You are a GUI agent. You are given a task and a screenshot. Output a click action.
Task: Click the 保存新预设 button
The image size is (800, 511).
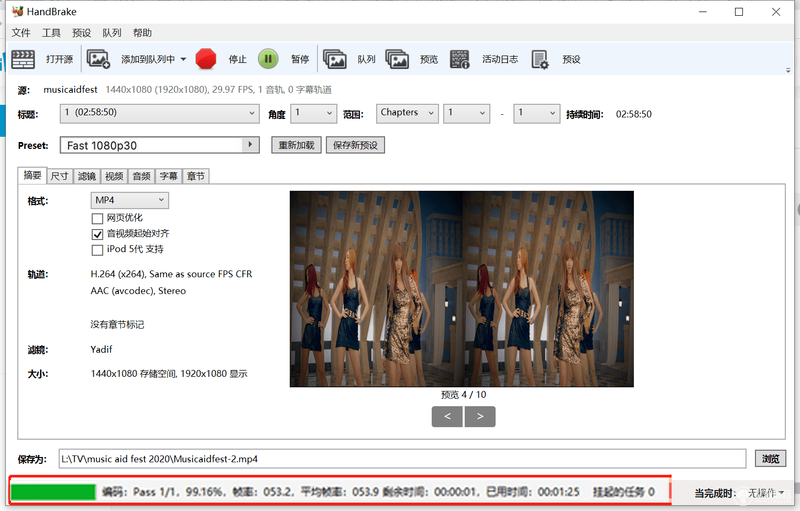pos(356,145)
